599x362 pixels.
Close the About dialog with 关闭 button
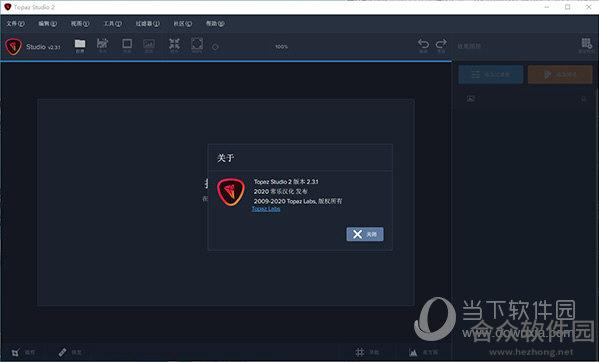click(x=365, y=234)
